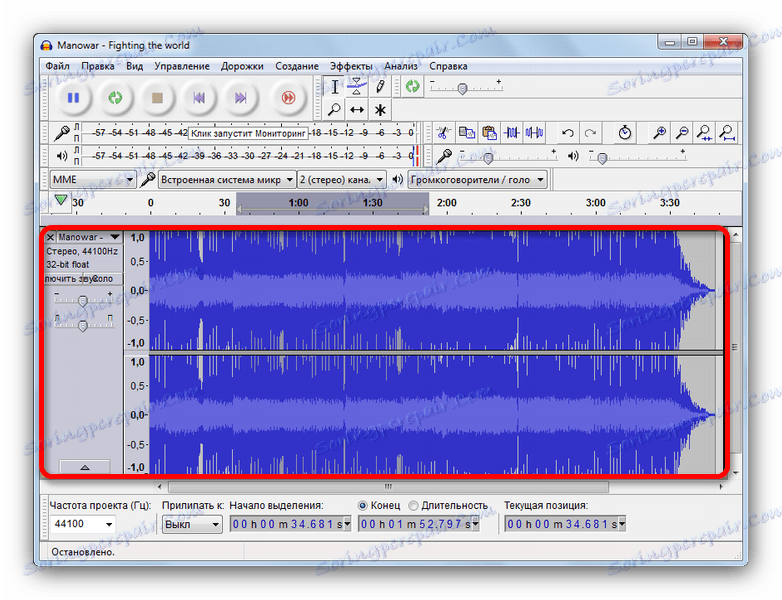The height and width of the screenshot is (600, 782).
Task: Select the Time Shift arrows tool
Action: point(357,109)
